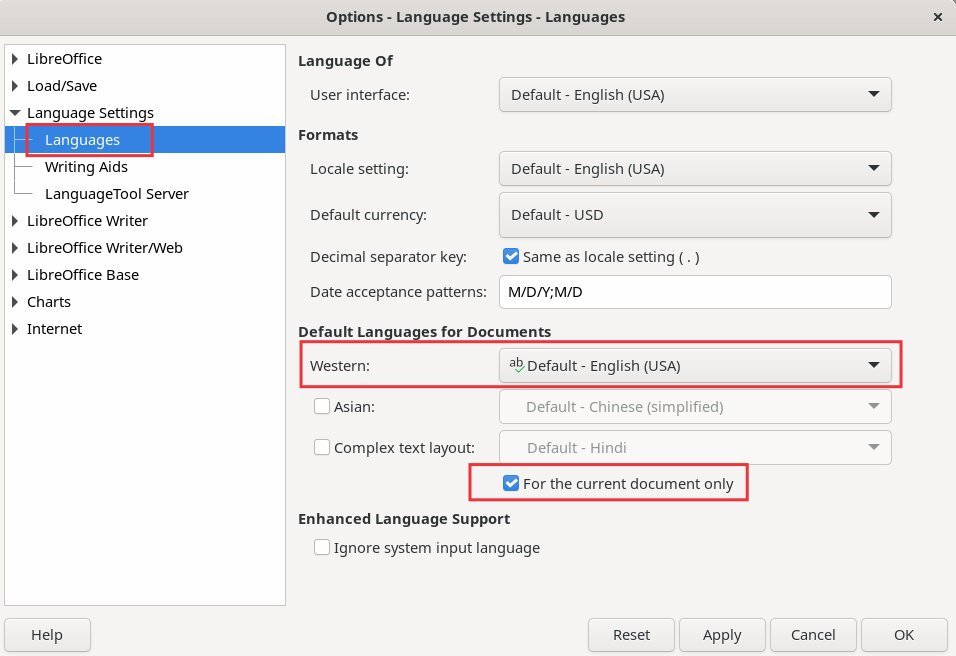The height and width of the screenshot is (656, 956).
Task: Click the LibreOffice tree label
Action: point(65,59)
